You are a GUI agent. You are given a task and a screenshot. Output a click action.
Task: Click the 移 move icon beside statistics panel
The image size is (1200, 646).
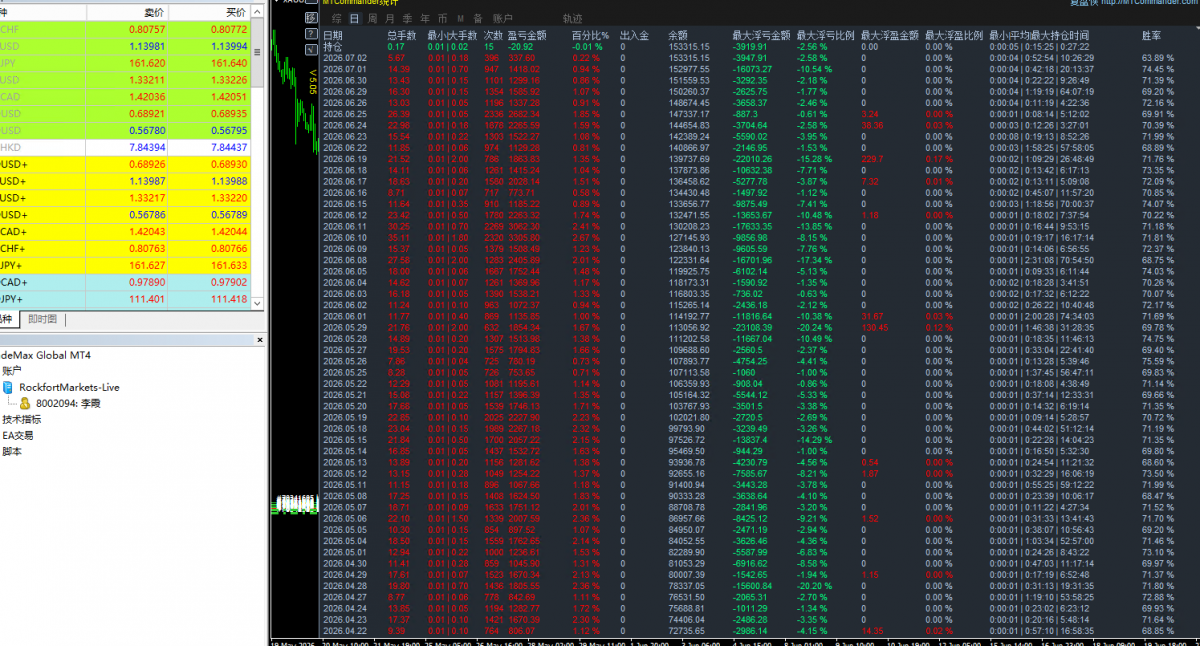[311, 18]
